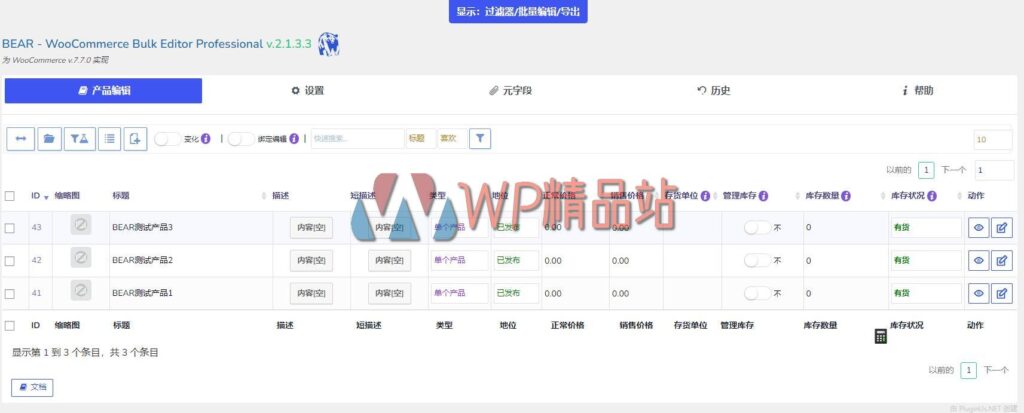Click the 快速搜索 input field
Screen dimensions: 1024x413
pos(357,139)
